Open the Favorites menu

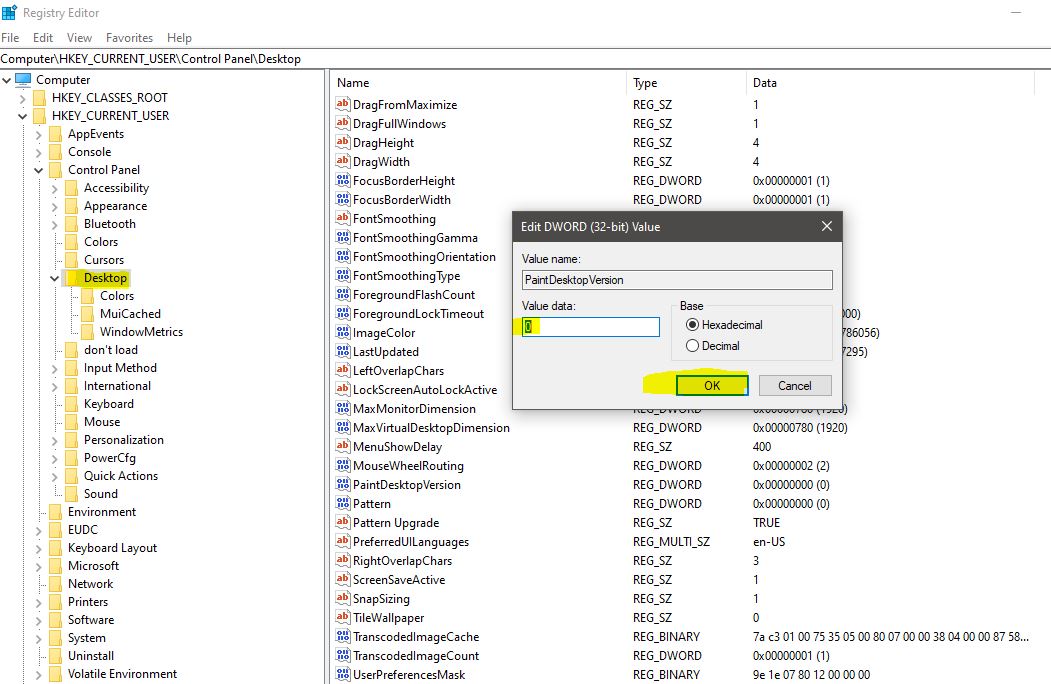129,37
